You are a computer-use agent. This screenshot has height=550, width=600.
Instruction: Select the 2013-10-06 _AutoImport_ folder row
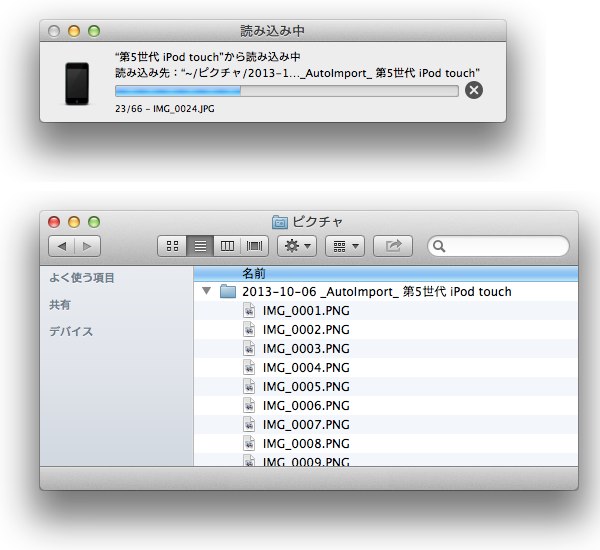click(x=386, y=292)
